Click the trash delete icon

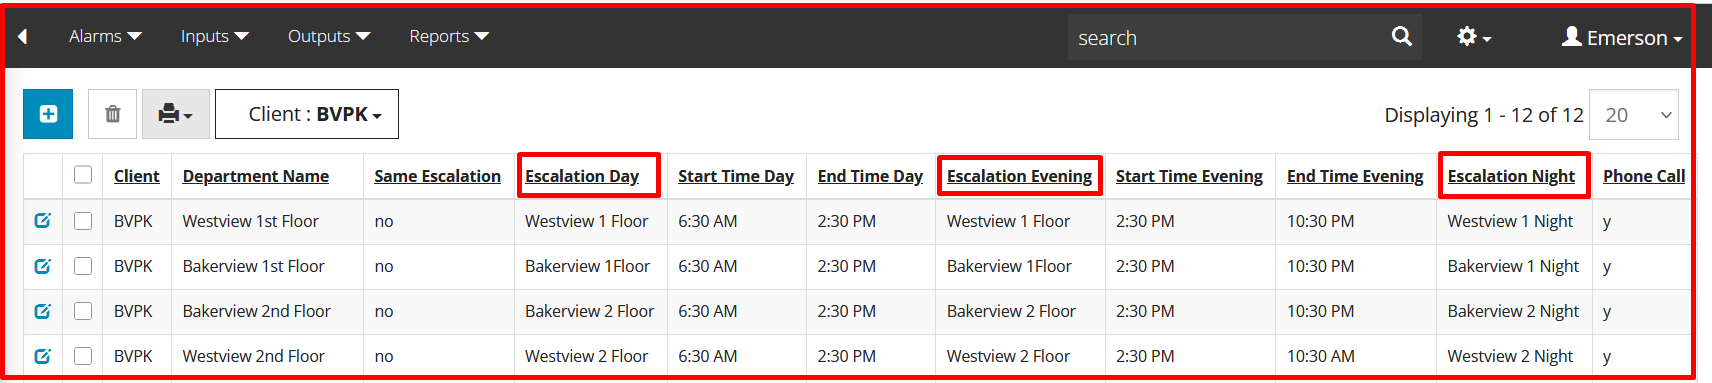point(113,114)
